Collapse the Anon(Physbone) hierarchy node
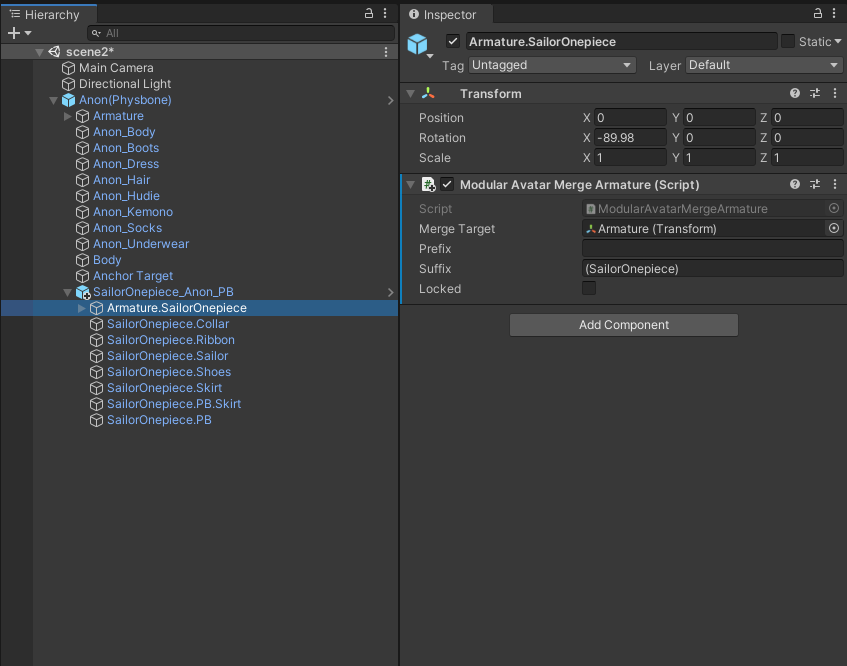The image size is (847, 666). (53, 100)
